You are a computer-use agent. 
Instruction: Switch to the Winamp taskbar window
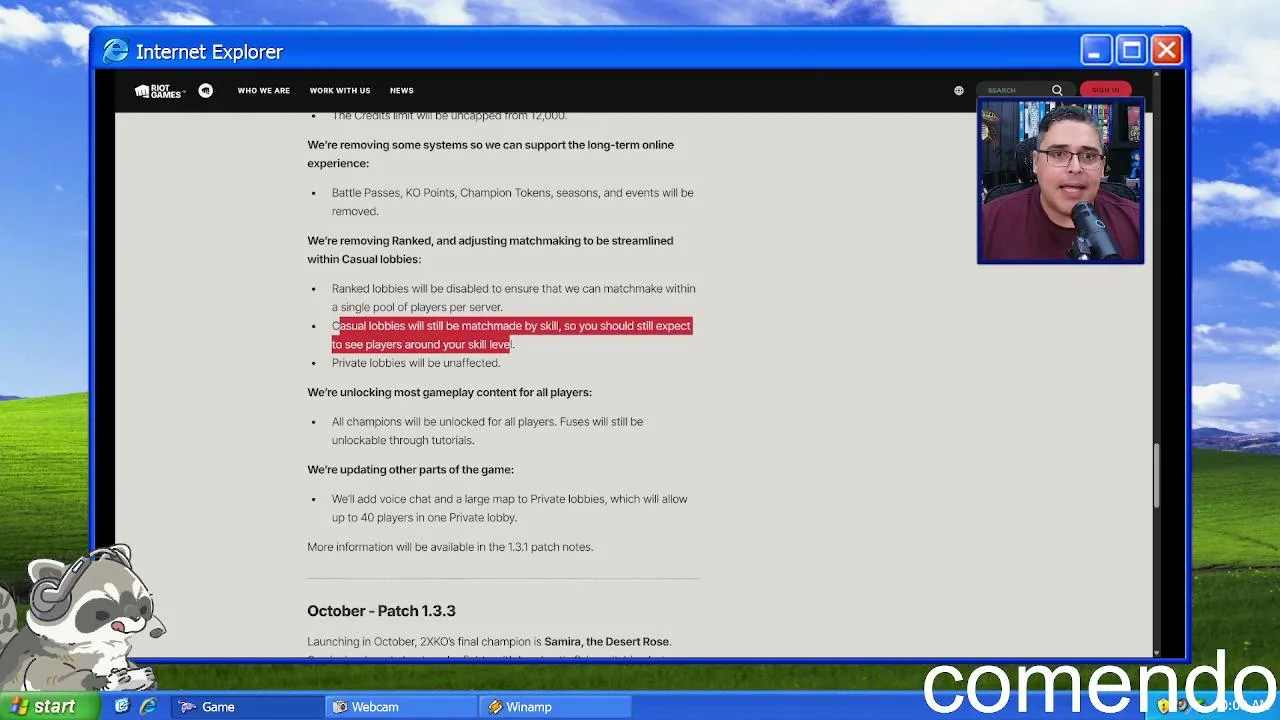(555, 707)
